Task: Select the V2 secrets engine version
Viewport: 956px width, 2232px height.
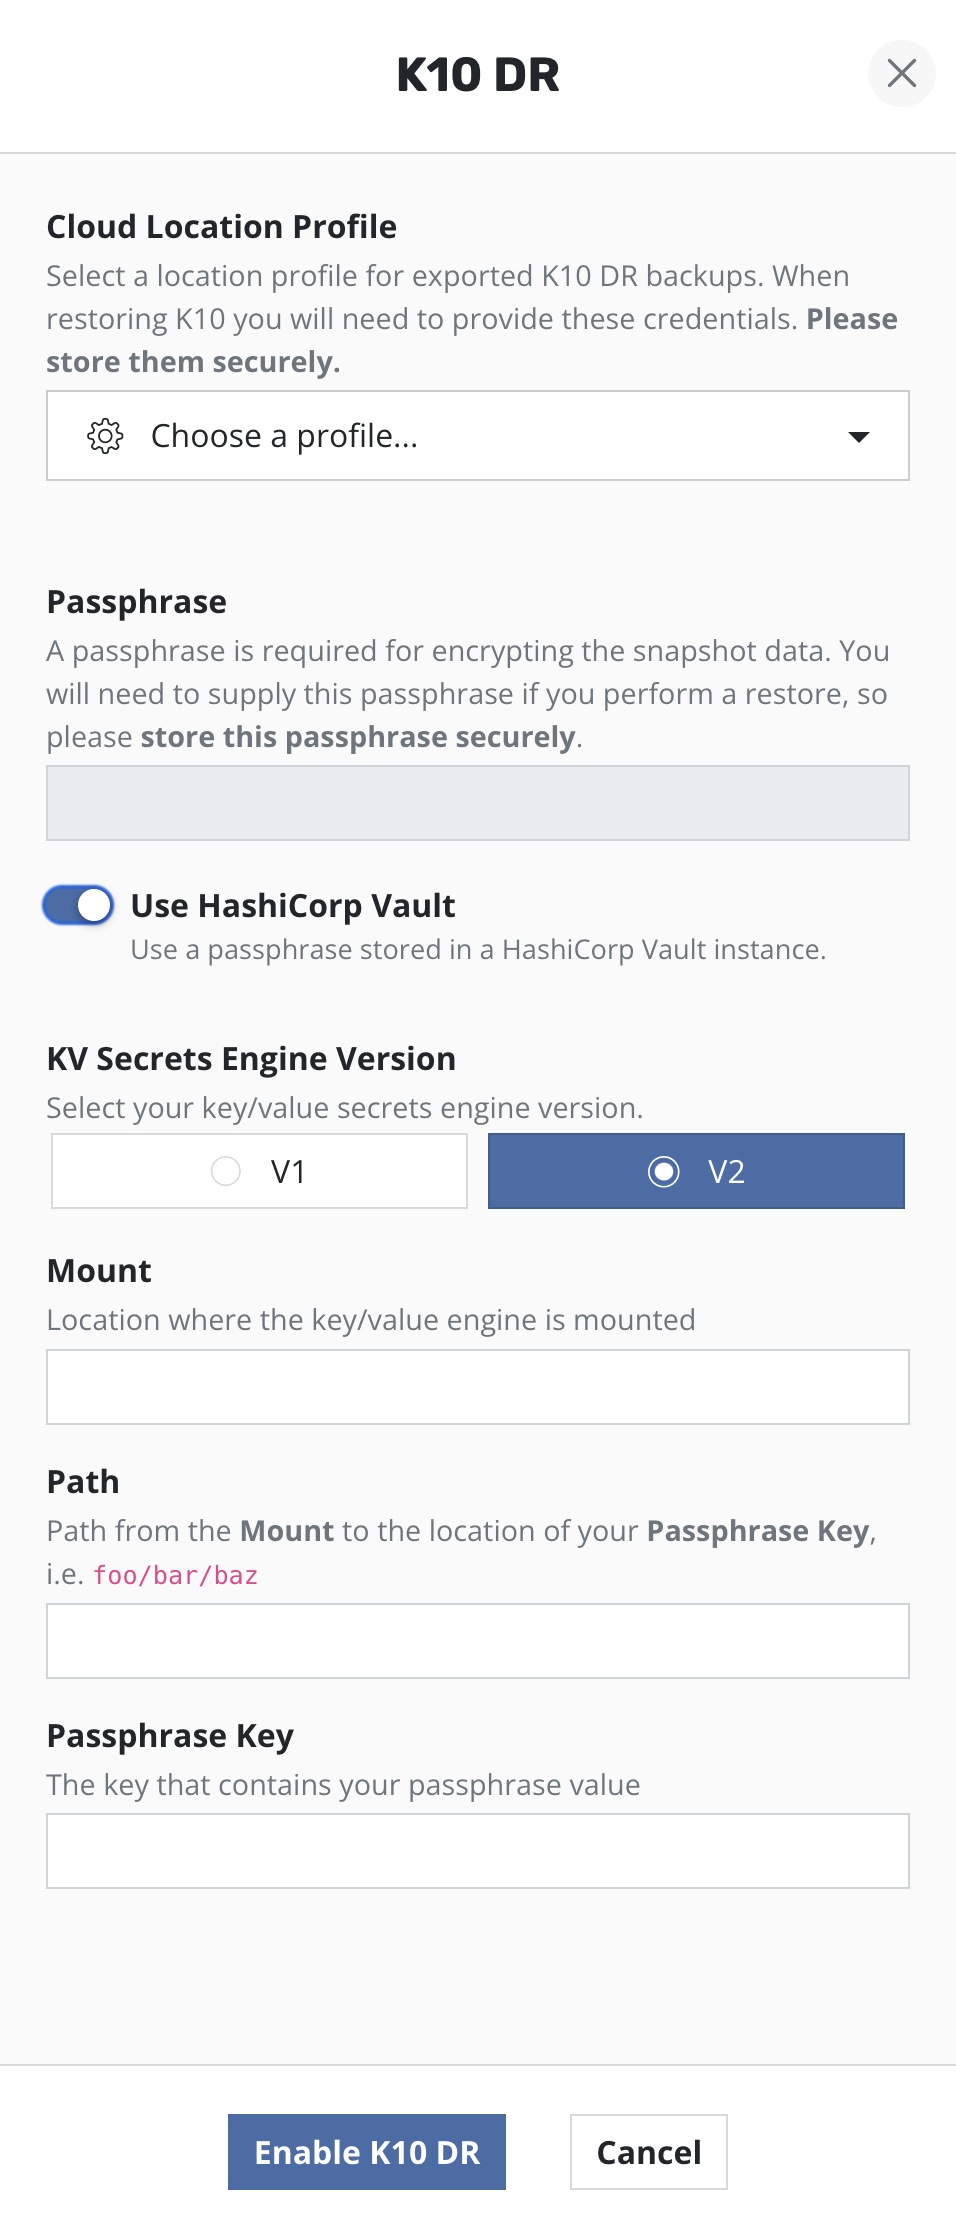Action: pos(696,1171)
